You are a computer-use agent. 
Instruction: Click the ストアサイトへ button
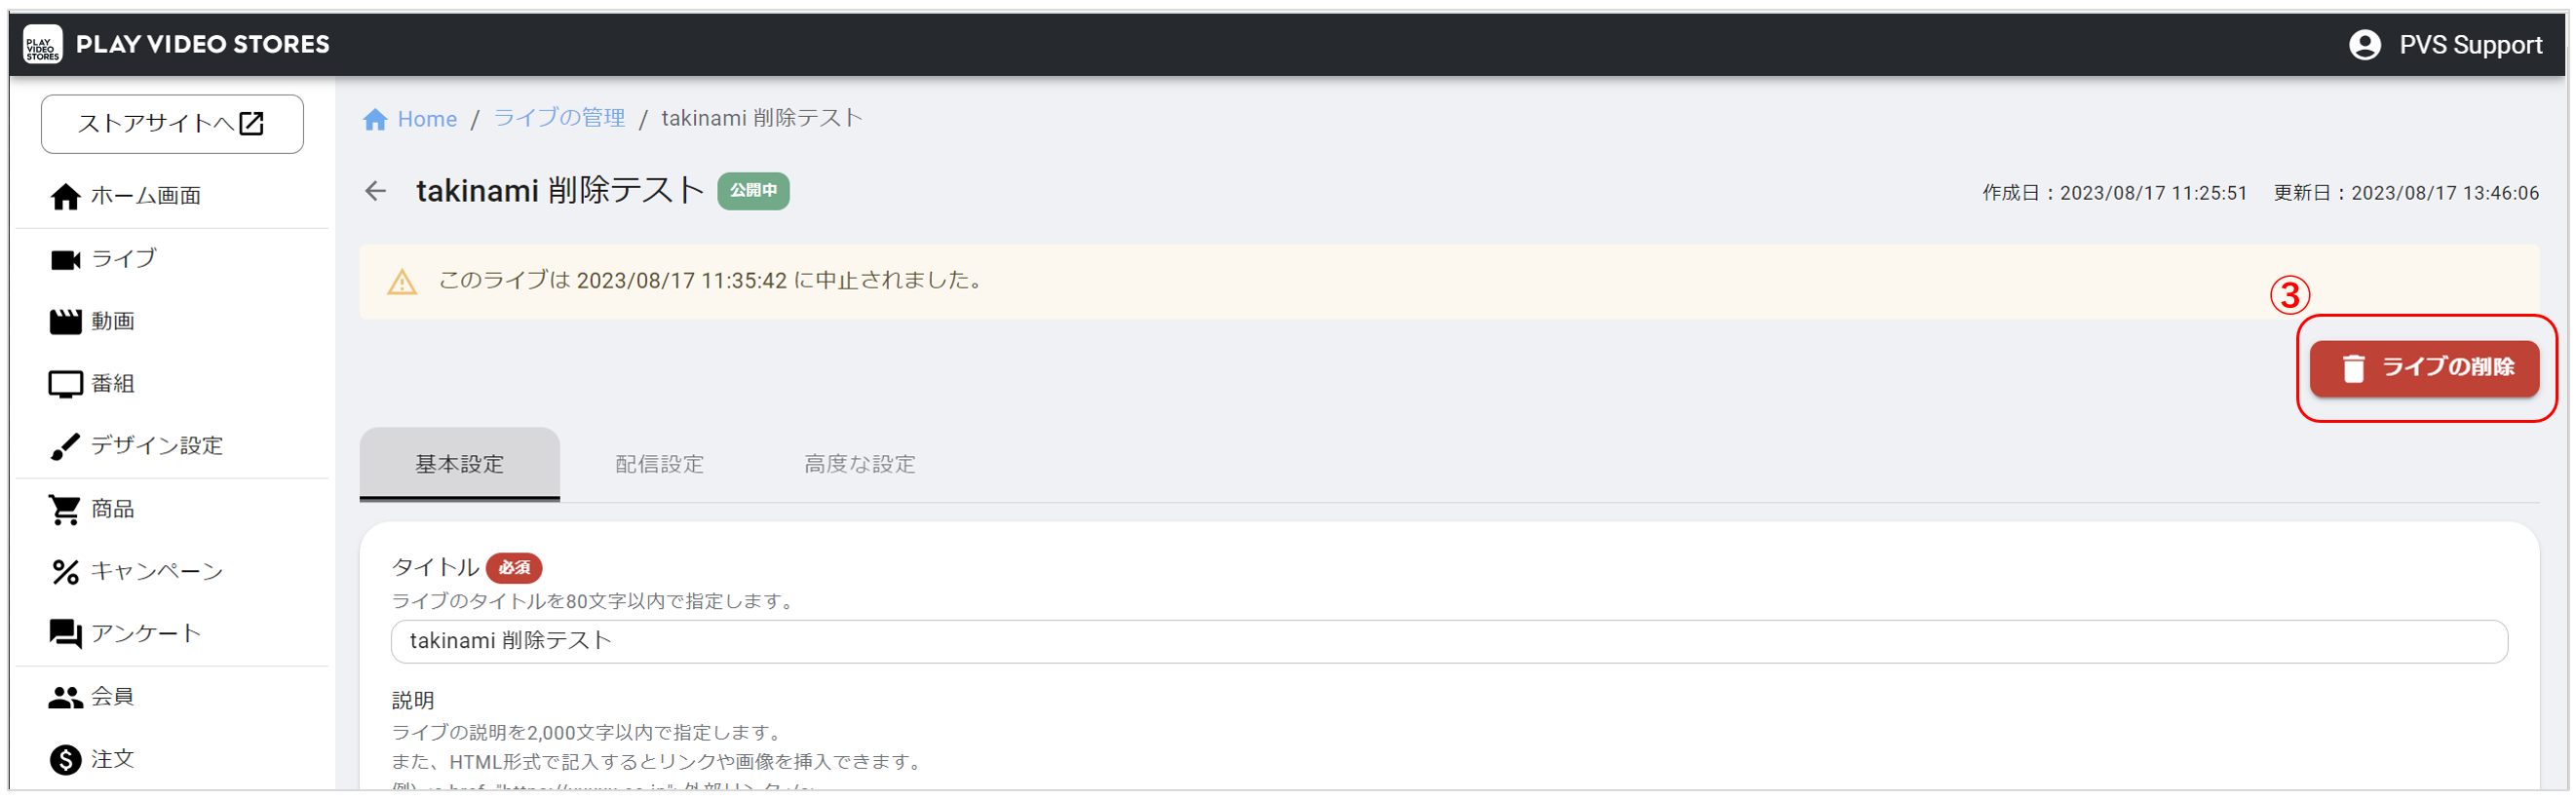pyautogui.click(x=172, y=124)
